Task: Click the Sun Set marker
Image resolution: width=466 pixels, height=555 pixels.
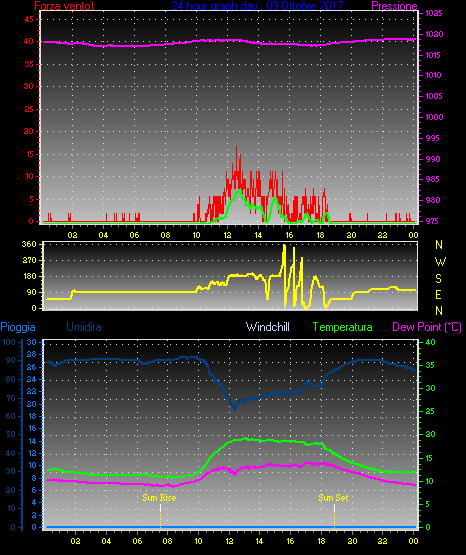Action: click(x=333, y=498)
